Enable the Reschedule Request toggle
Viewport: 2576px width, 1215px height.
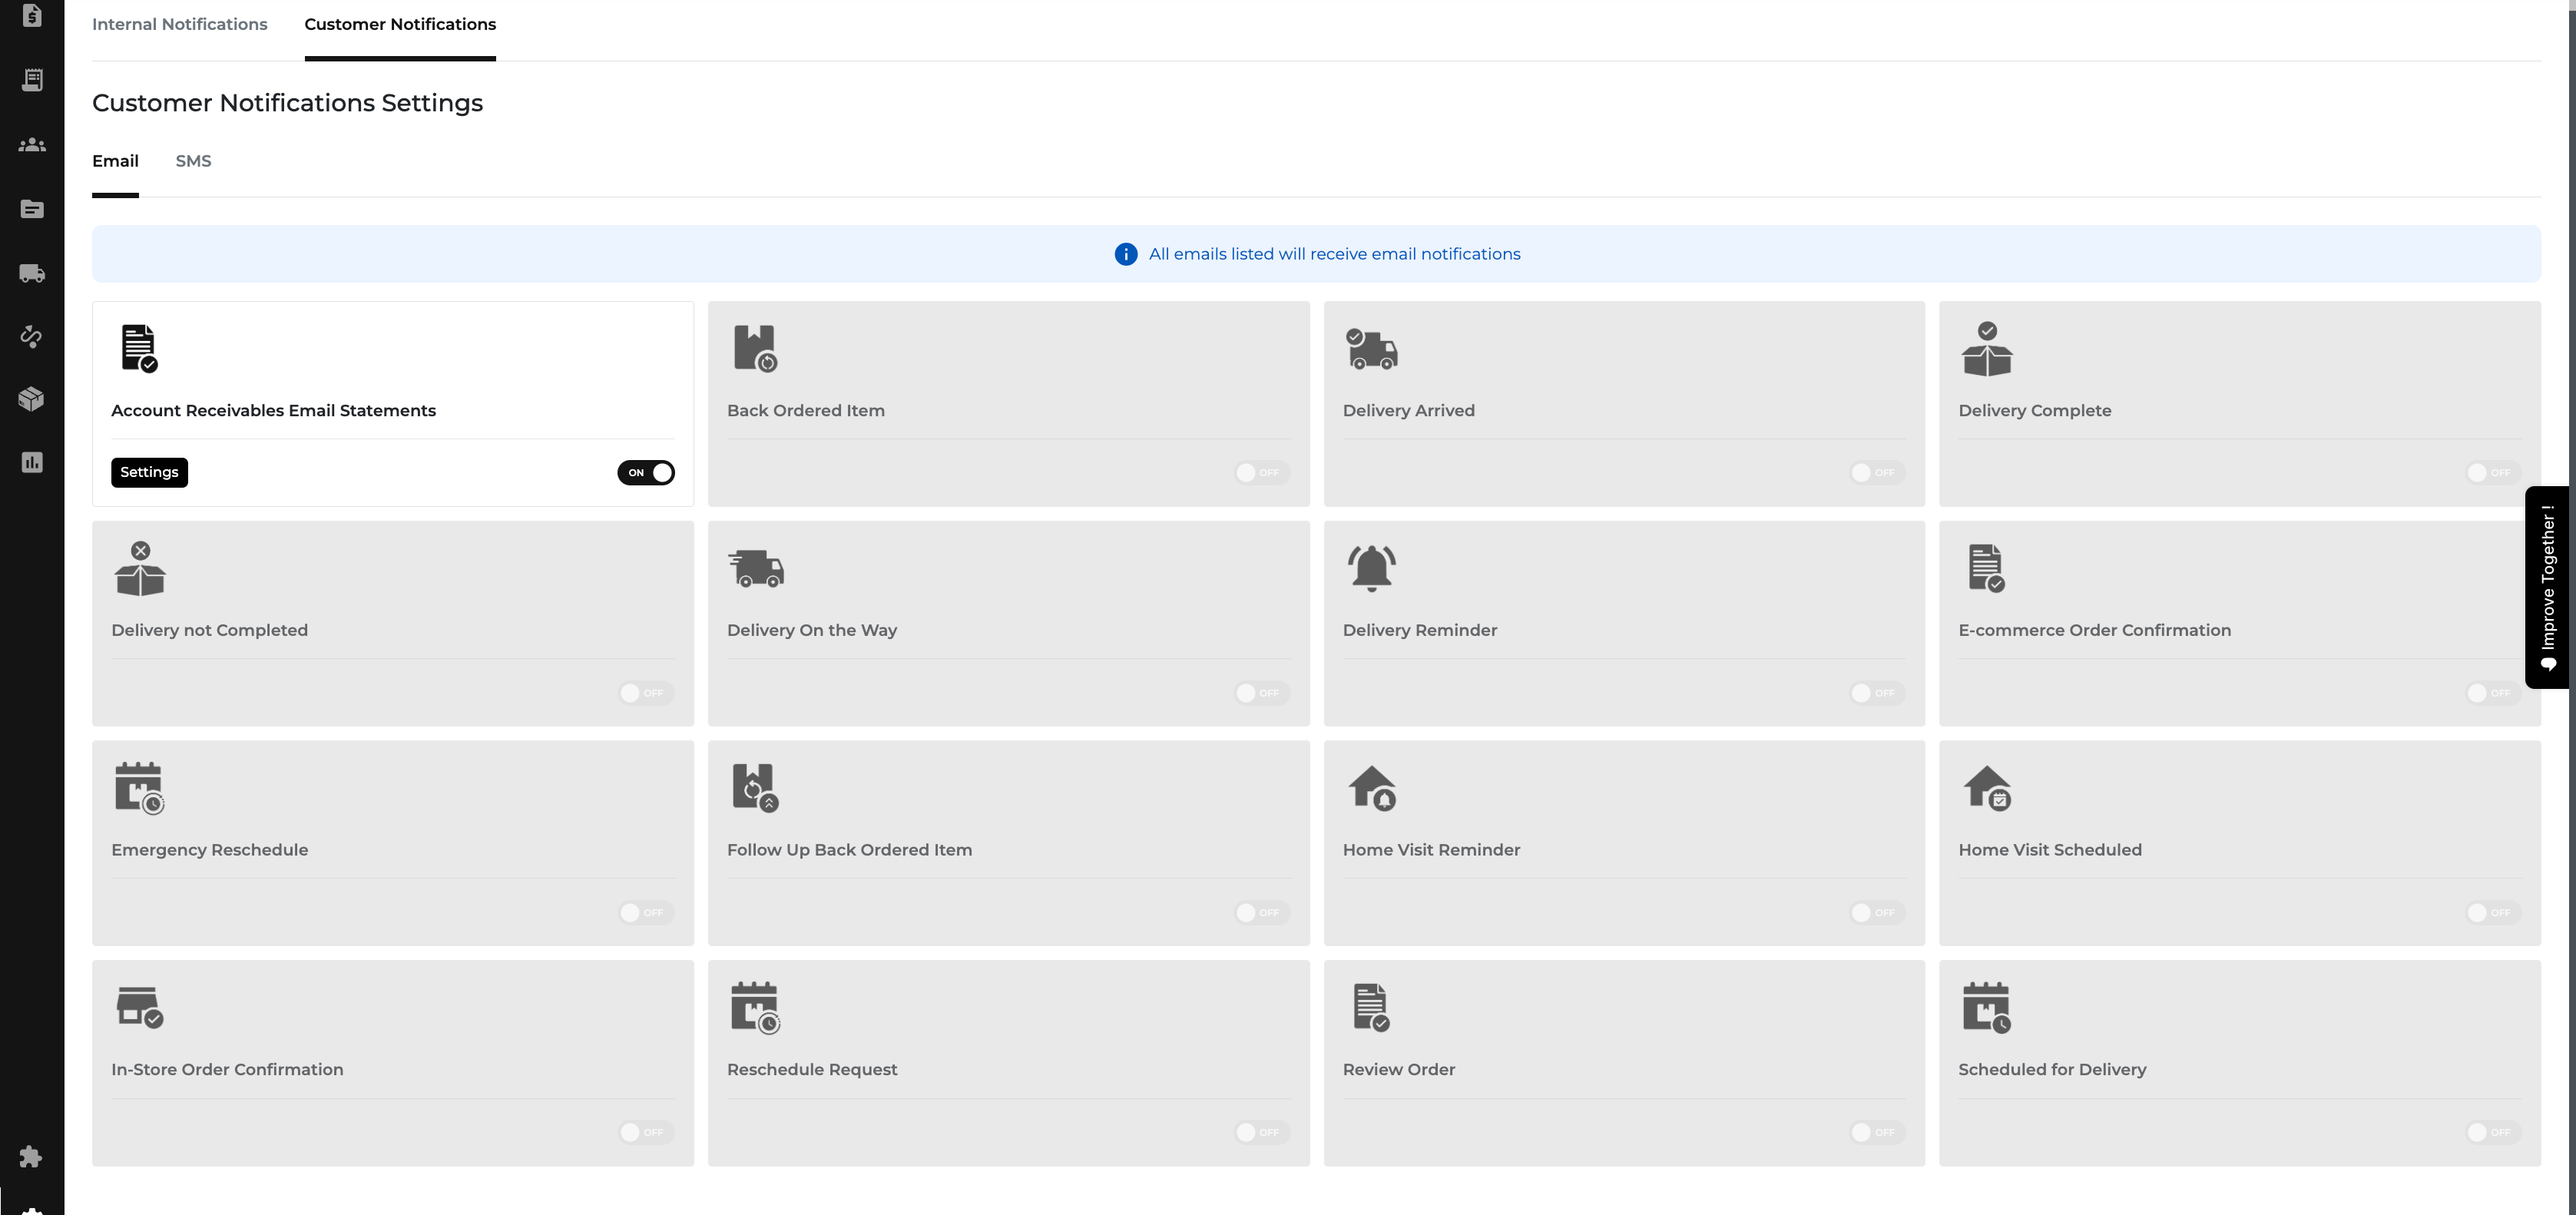click(1261, 1132)
